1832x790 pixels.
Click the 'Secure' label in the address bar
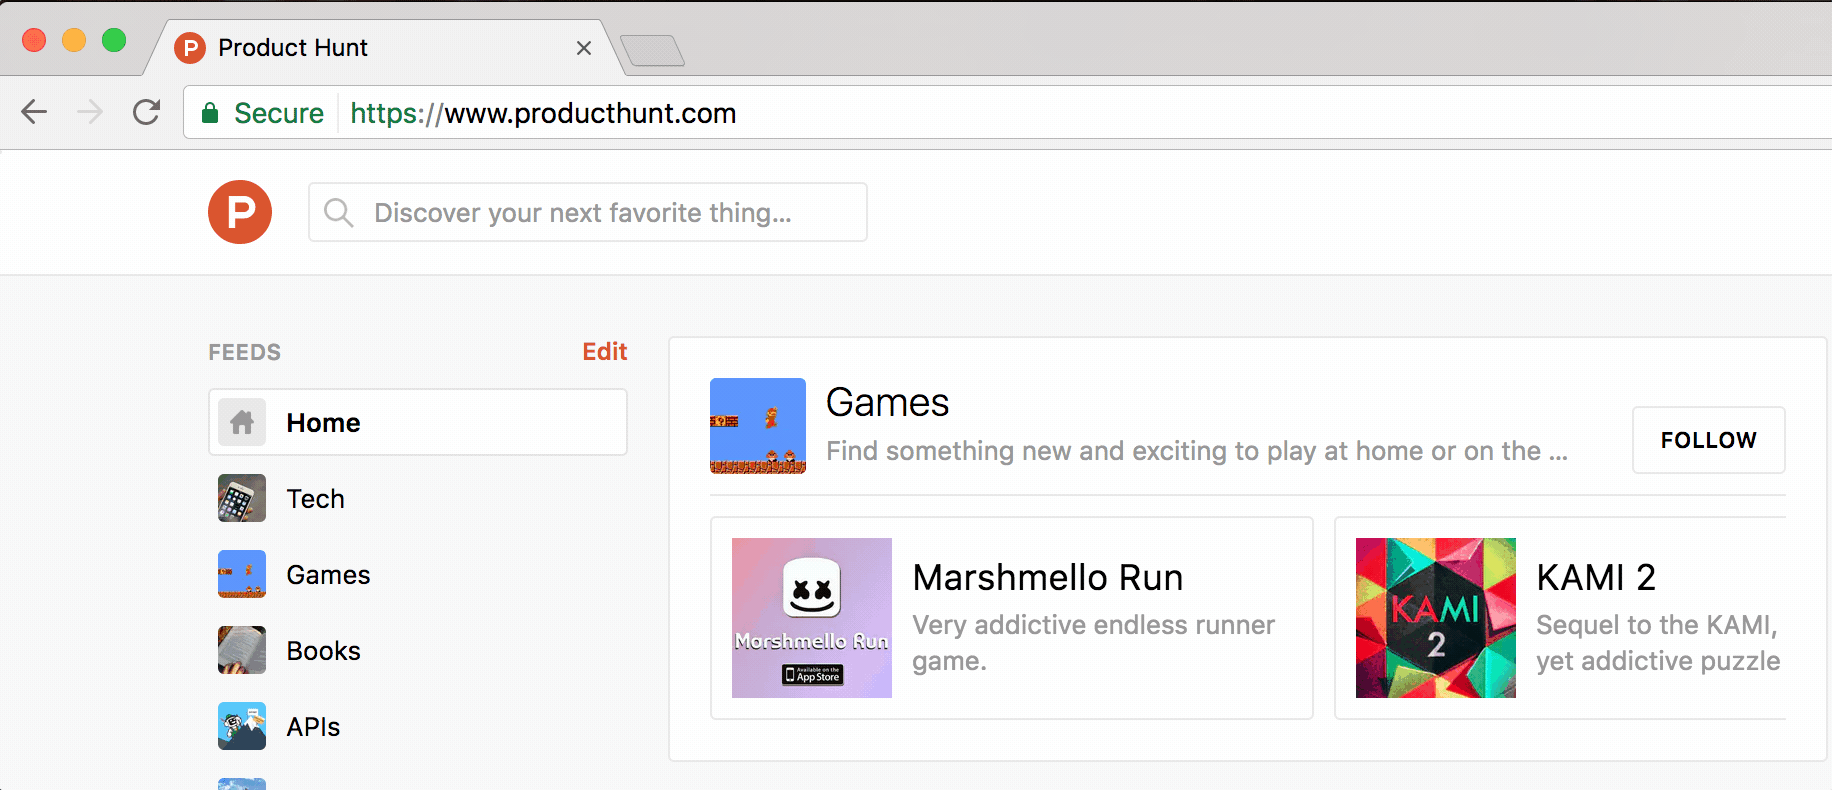[279, 113]
